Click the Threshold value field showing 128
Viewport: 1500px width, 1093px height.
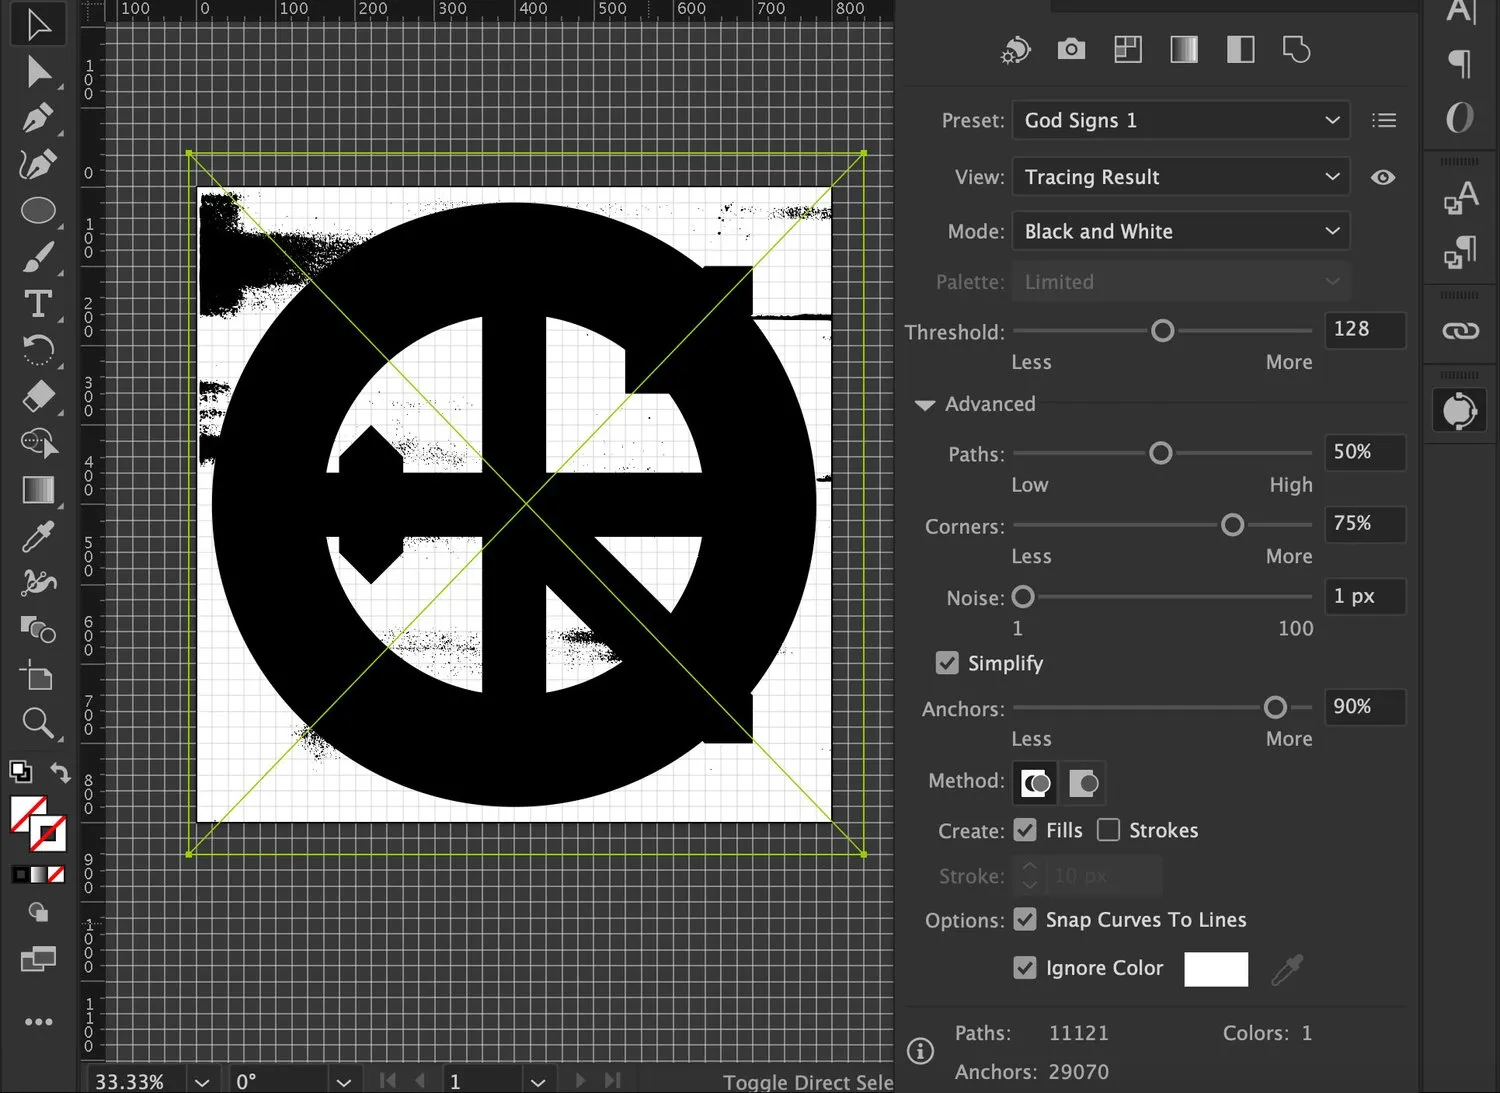[x=1365, y=329]
